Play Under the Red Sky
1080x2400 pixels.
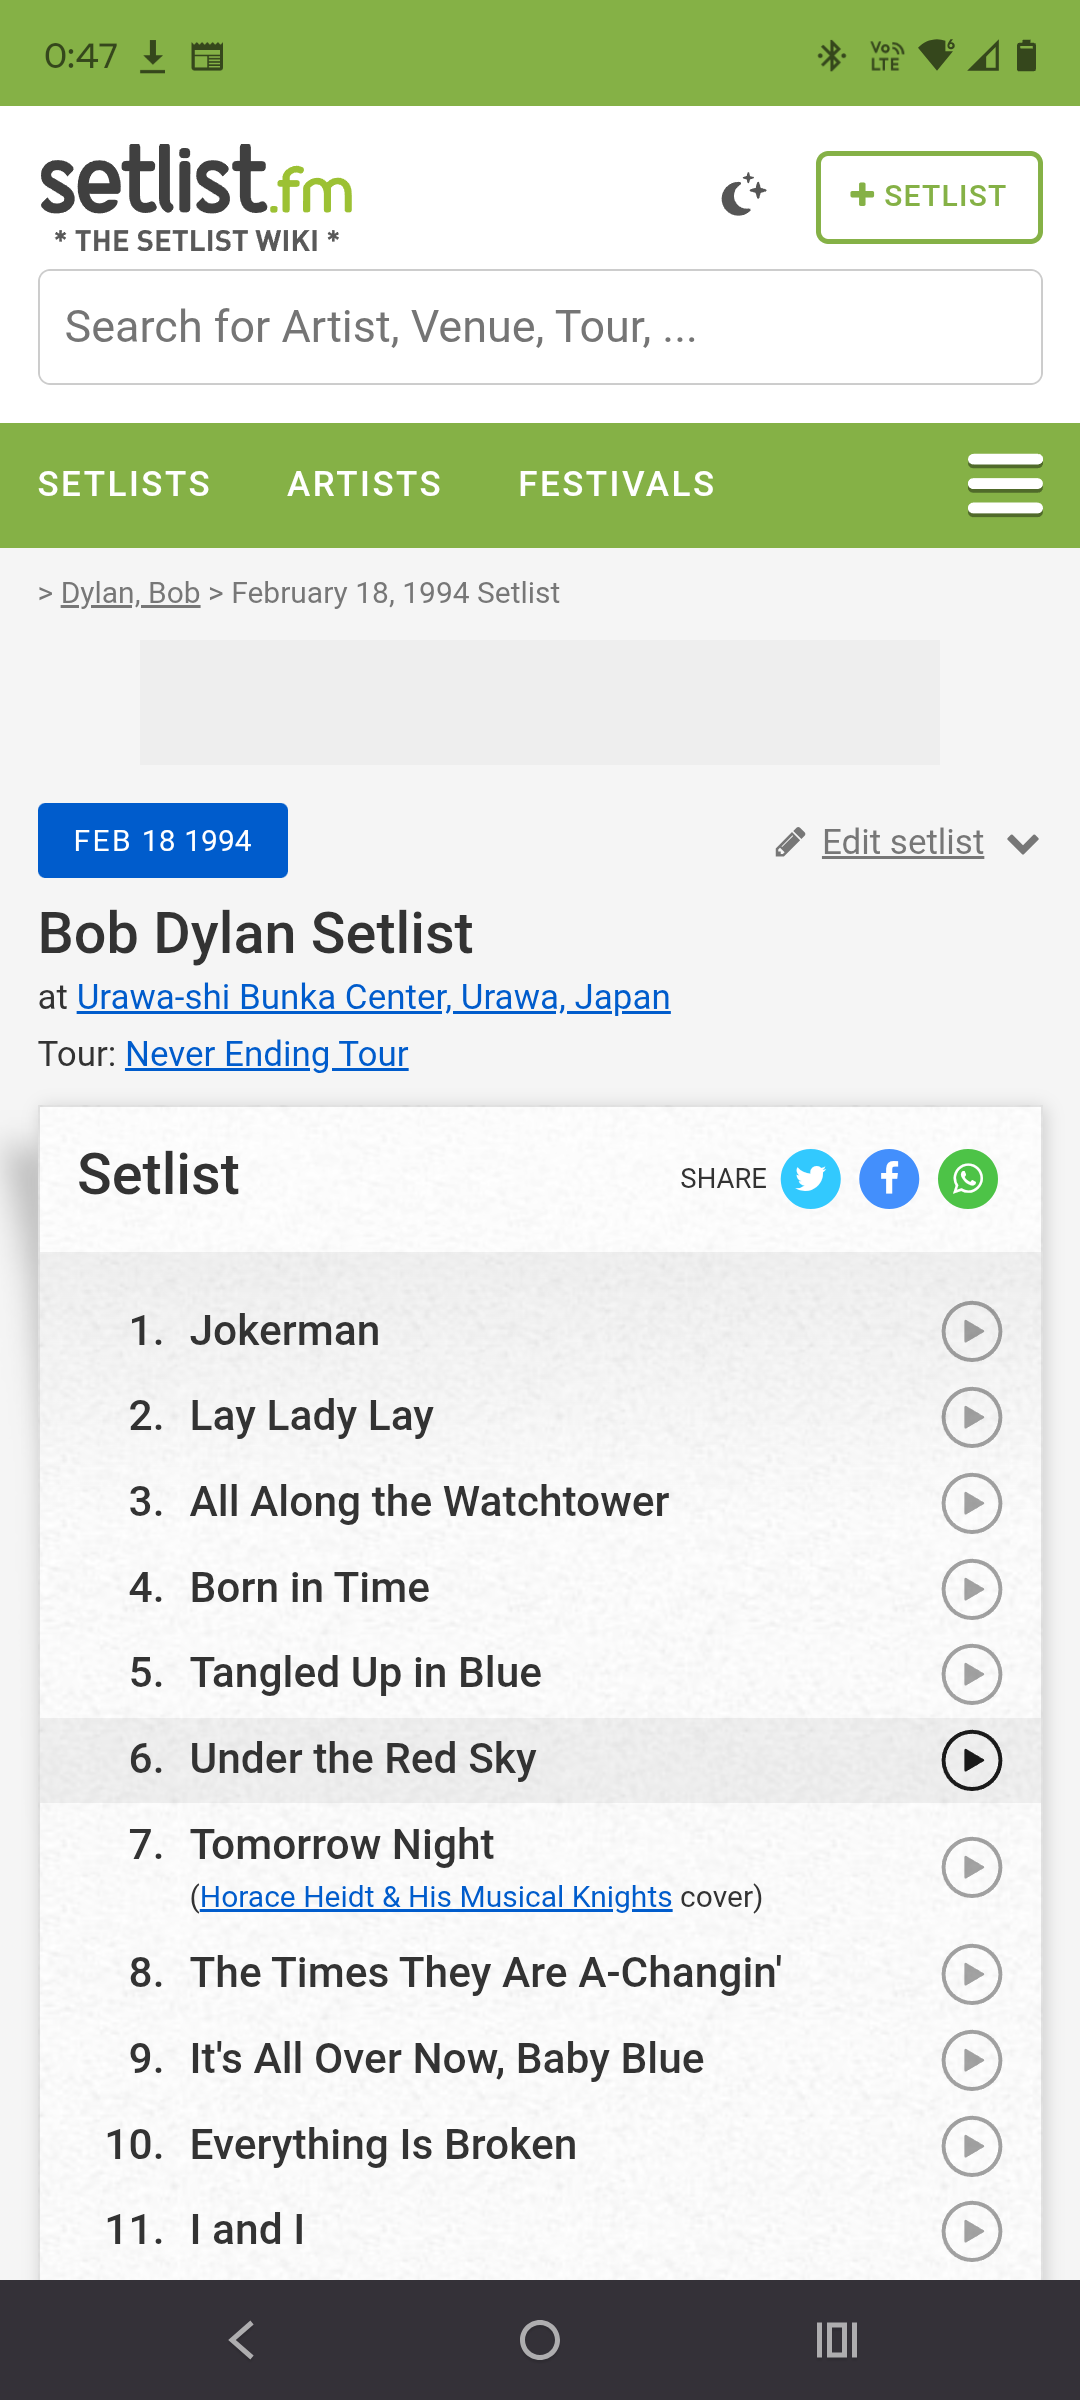pos(971,1760)
